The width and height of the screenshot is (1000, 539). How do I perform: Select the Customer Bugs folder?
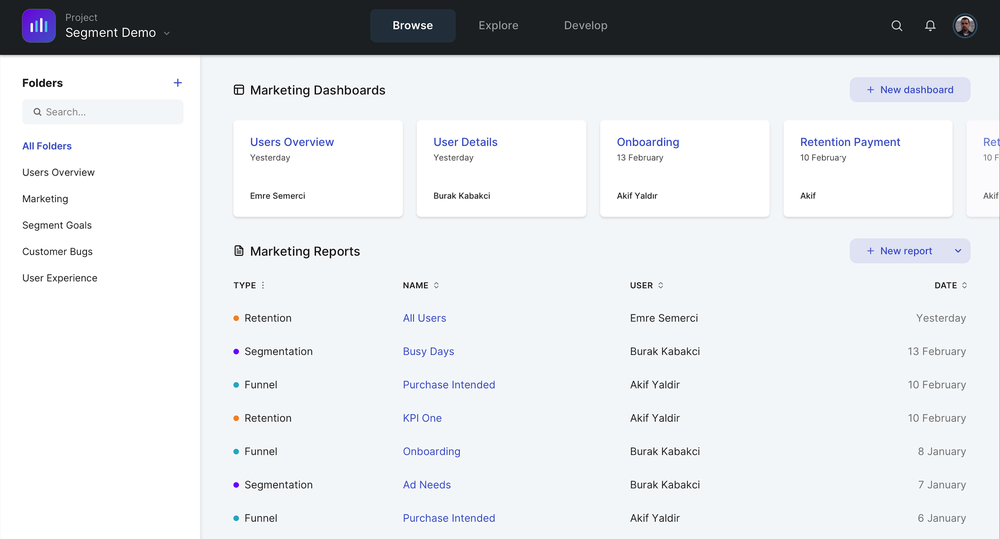tap(57, 252)
